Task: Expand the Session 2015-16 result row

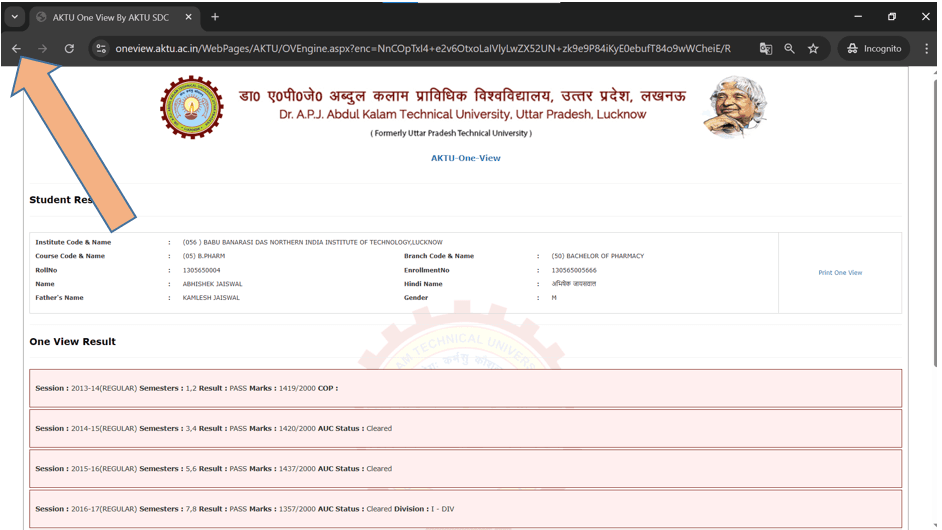Action: (x=466, y=469)
